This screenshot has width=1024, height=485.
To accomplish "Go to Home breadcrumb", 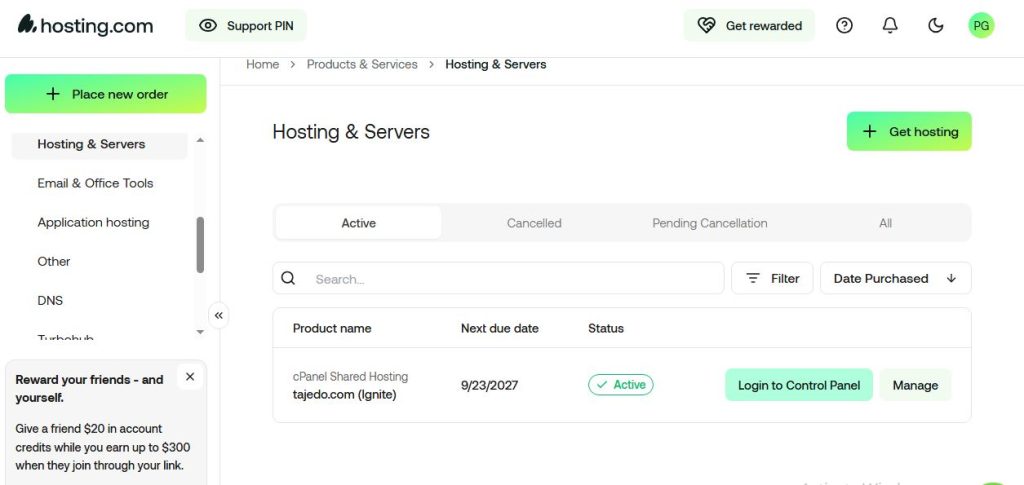I will point(263,64).
